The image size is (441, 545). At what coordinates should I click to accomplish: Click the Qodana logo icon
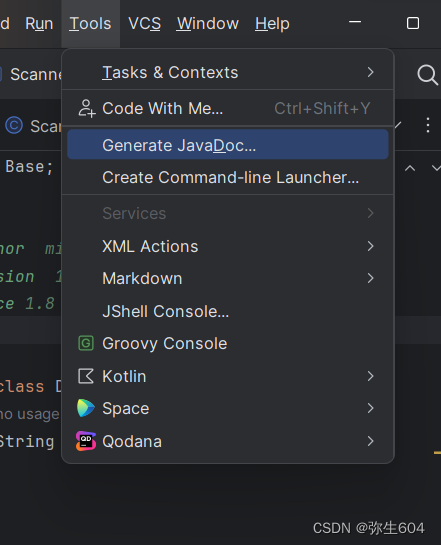pos(86,441)
